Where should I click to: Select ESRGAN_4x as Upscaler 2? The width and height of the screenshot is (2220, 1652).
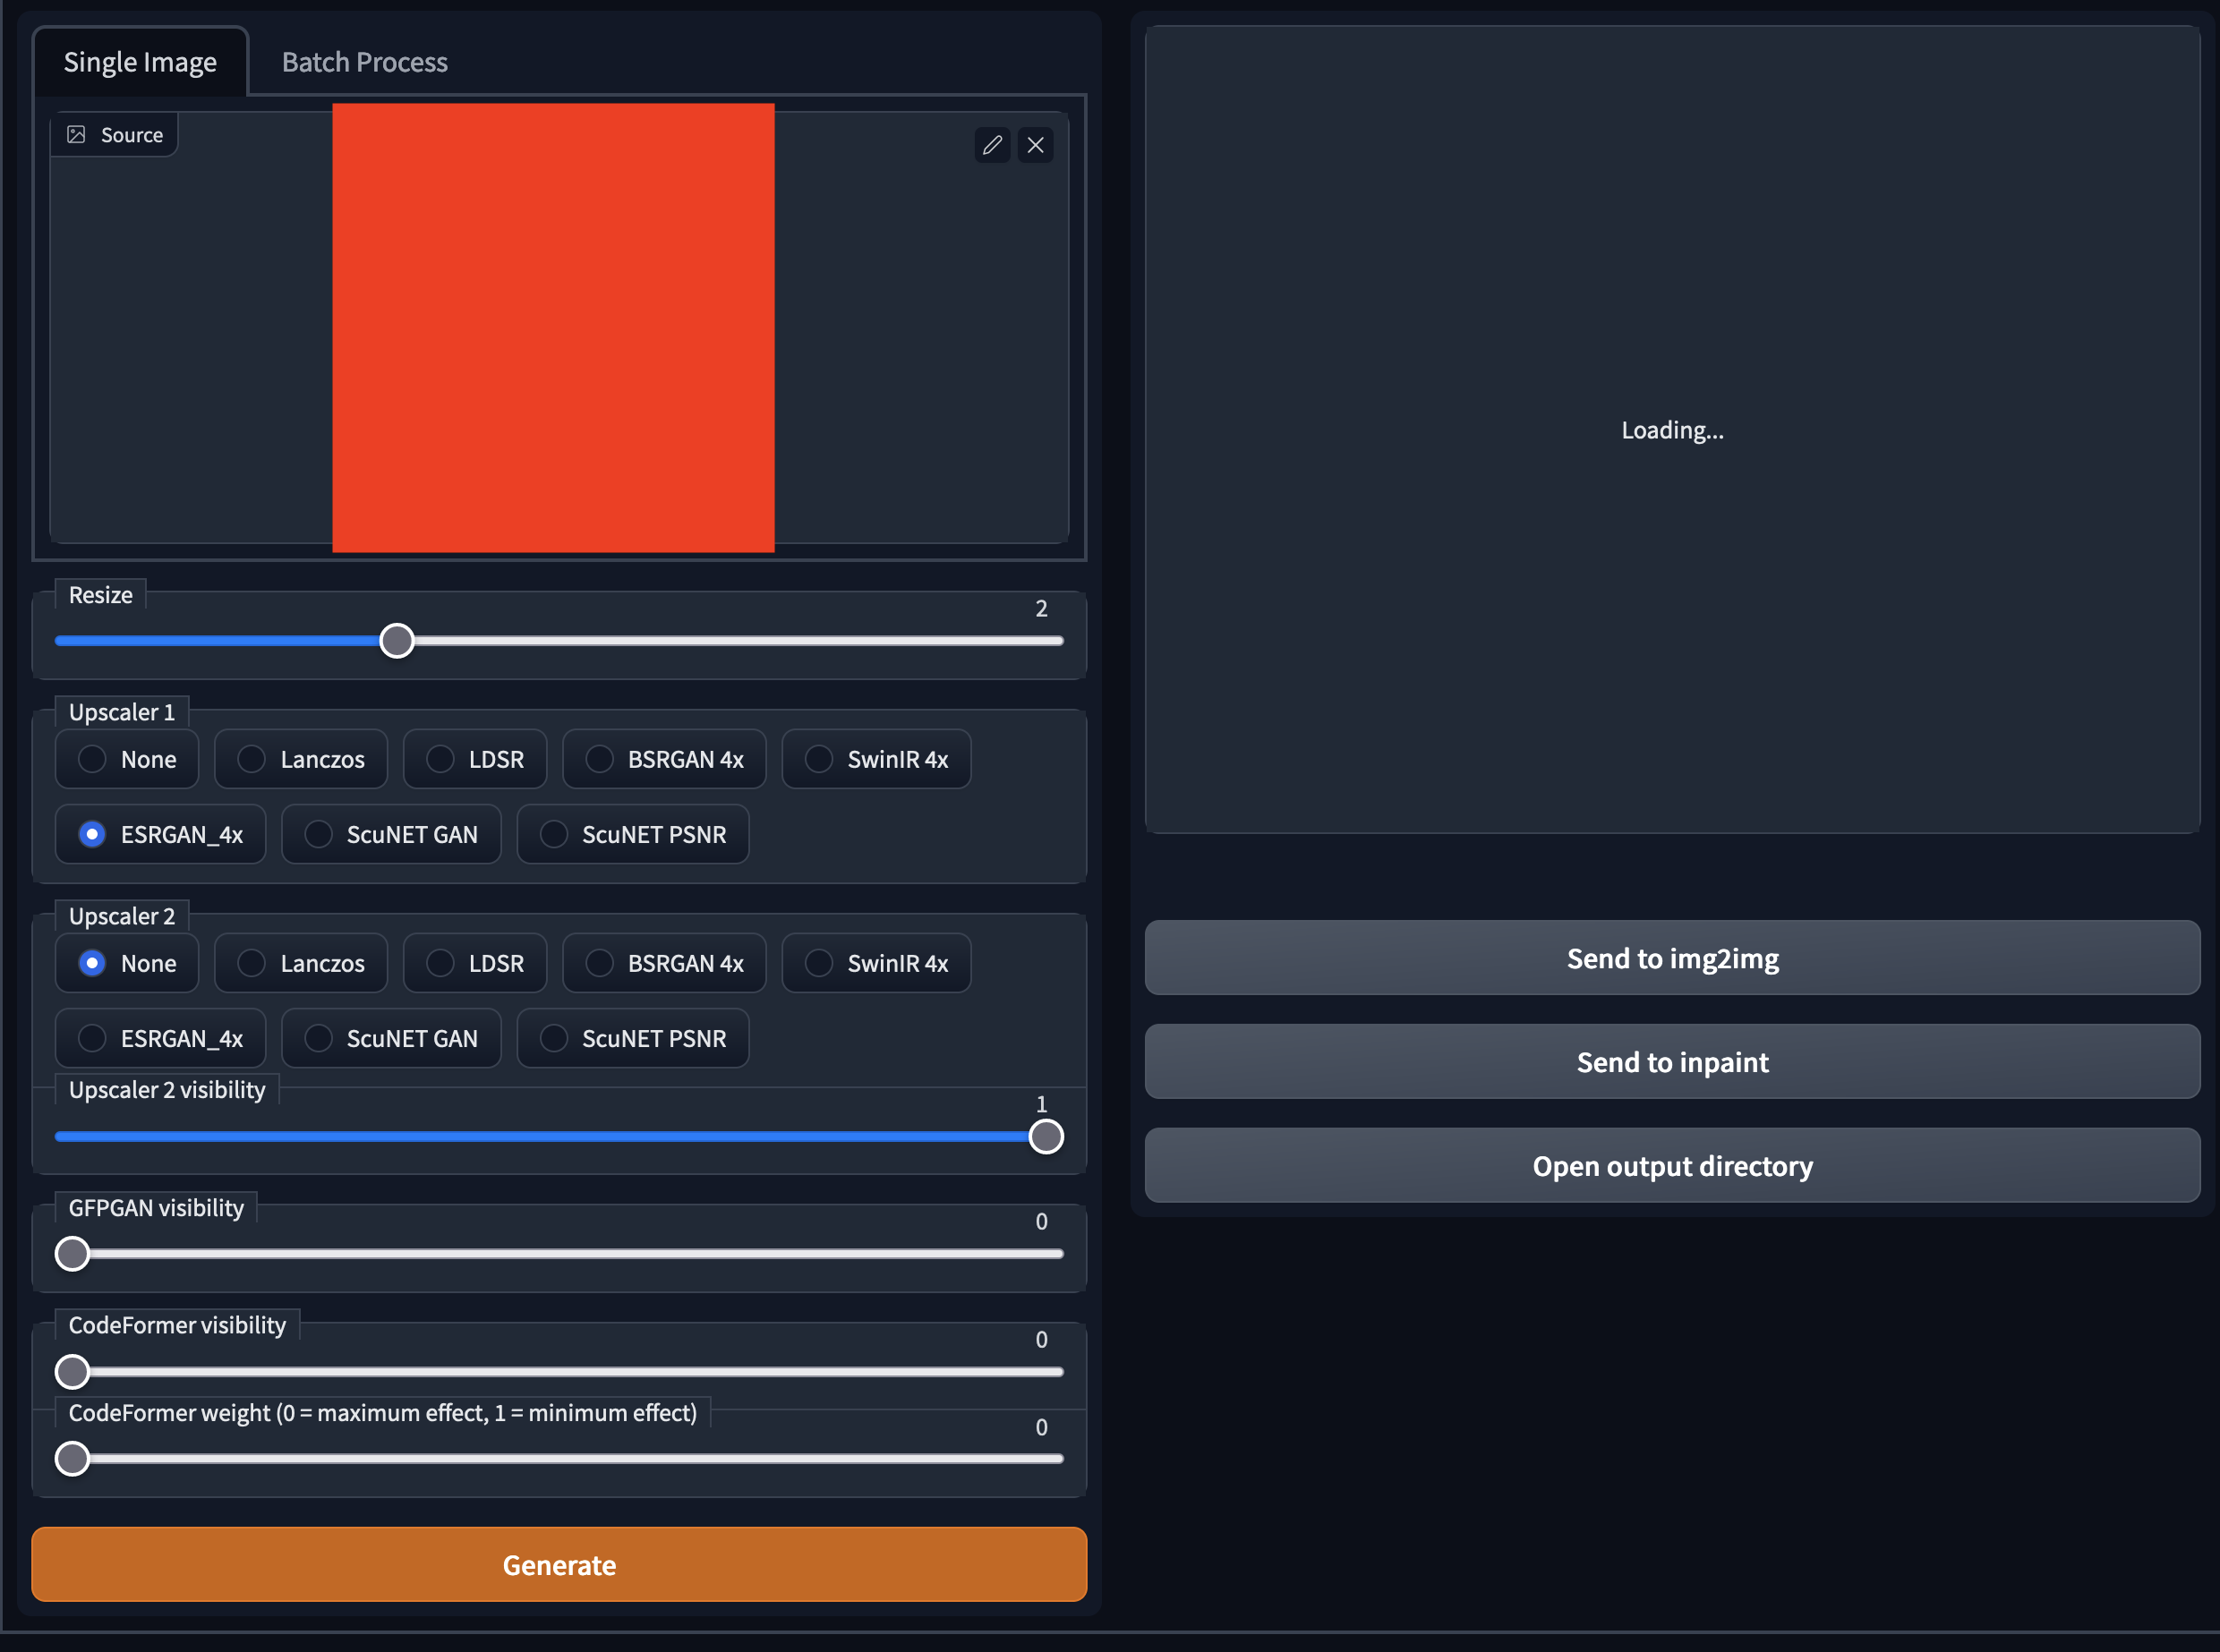(160, 1038)
